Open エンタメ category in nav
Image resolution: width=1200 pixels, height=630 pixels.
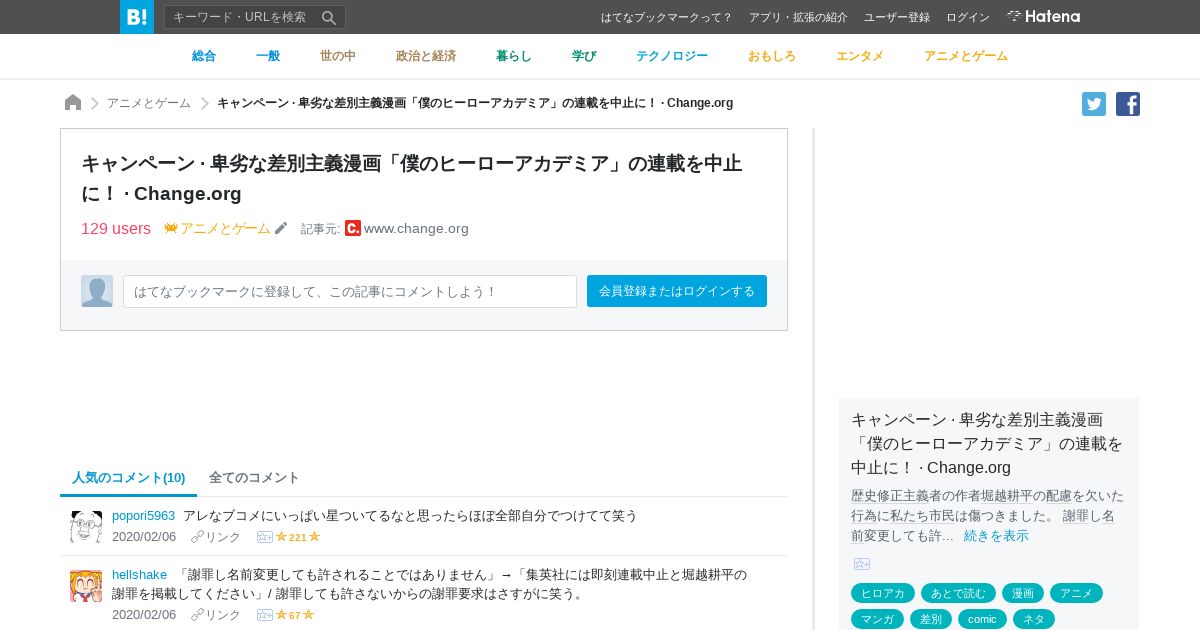(860, 56)
